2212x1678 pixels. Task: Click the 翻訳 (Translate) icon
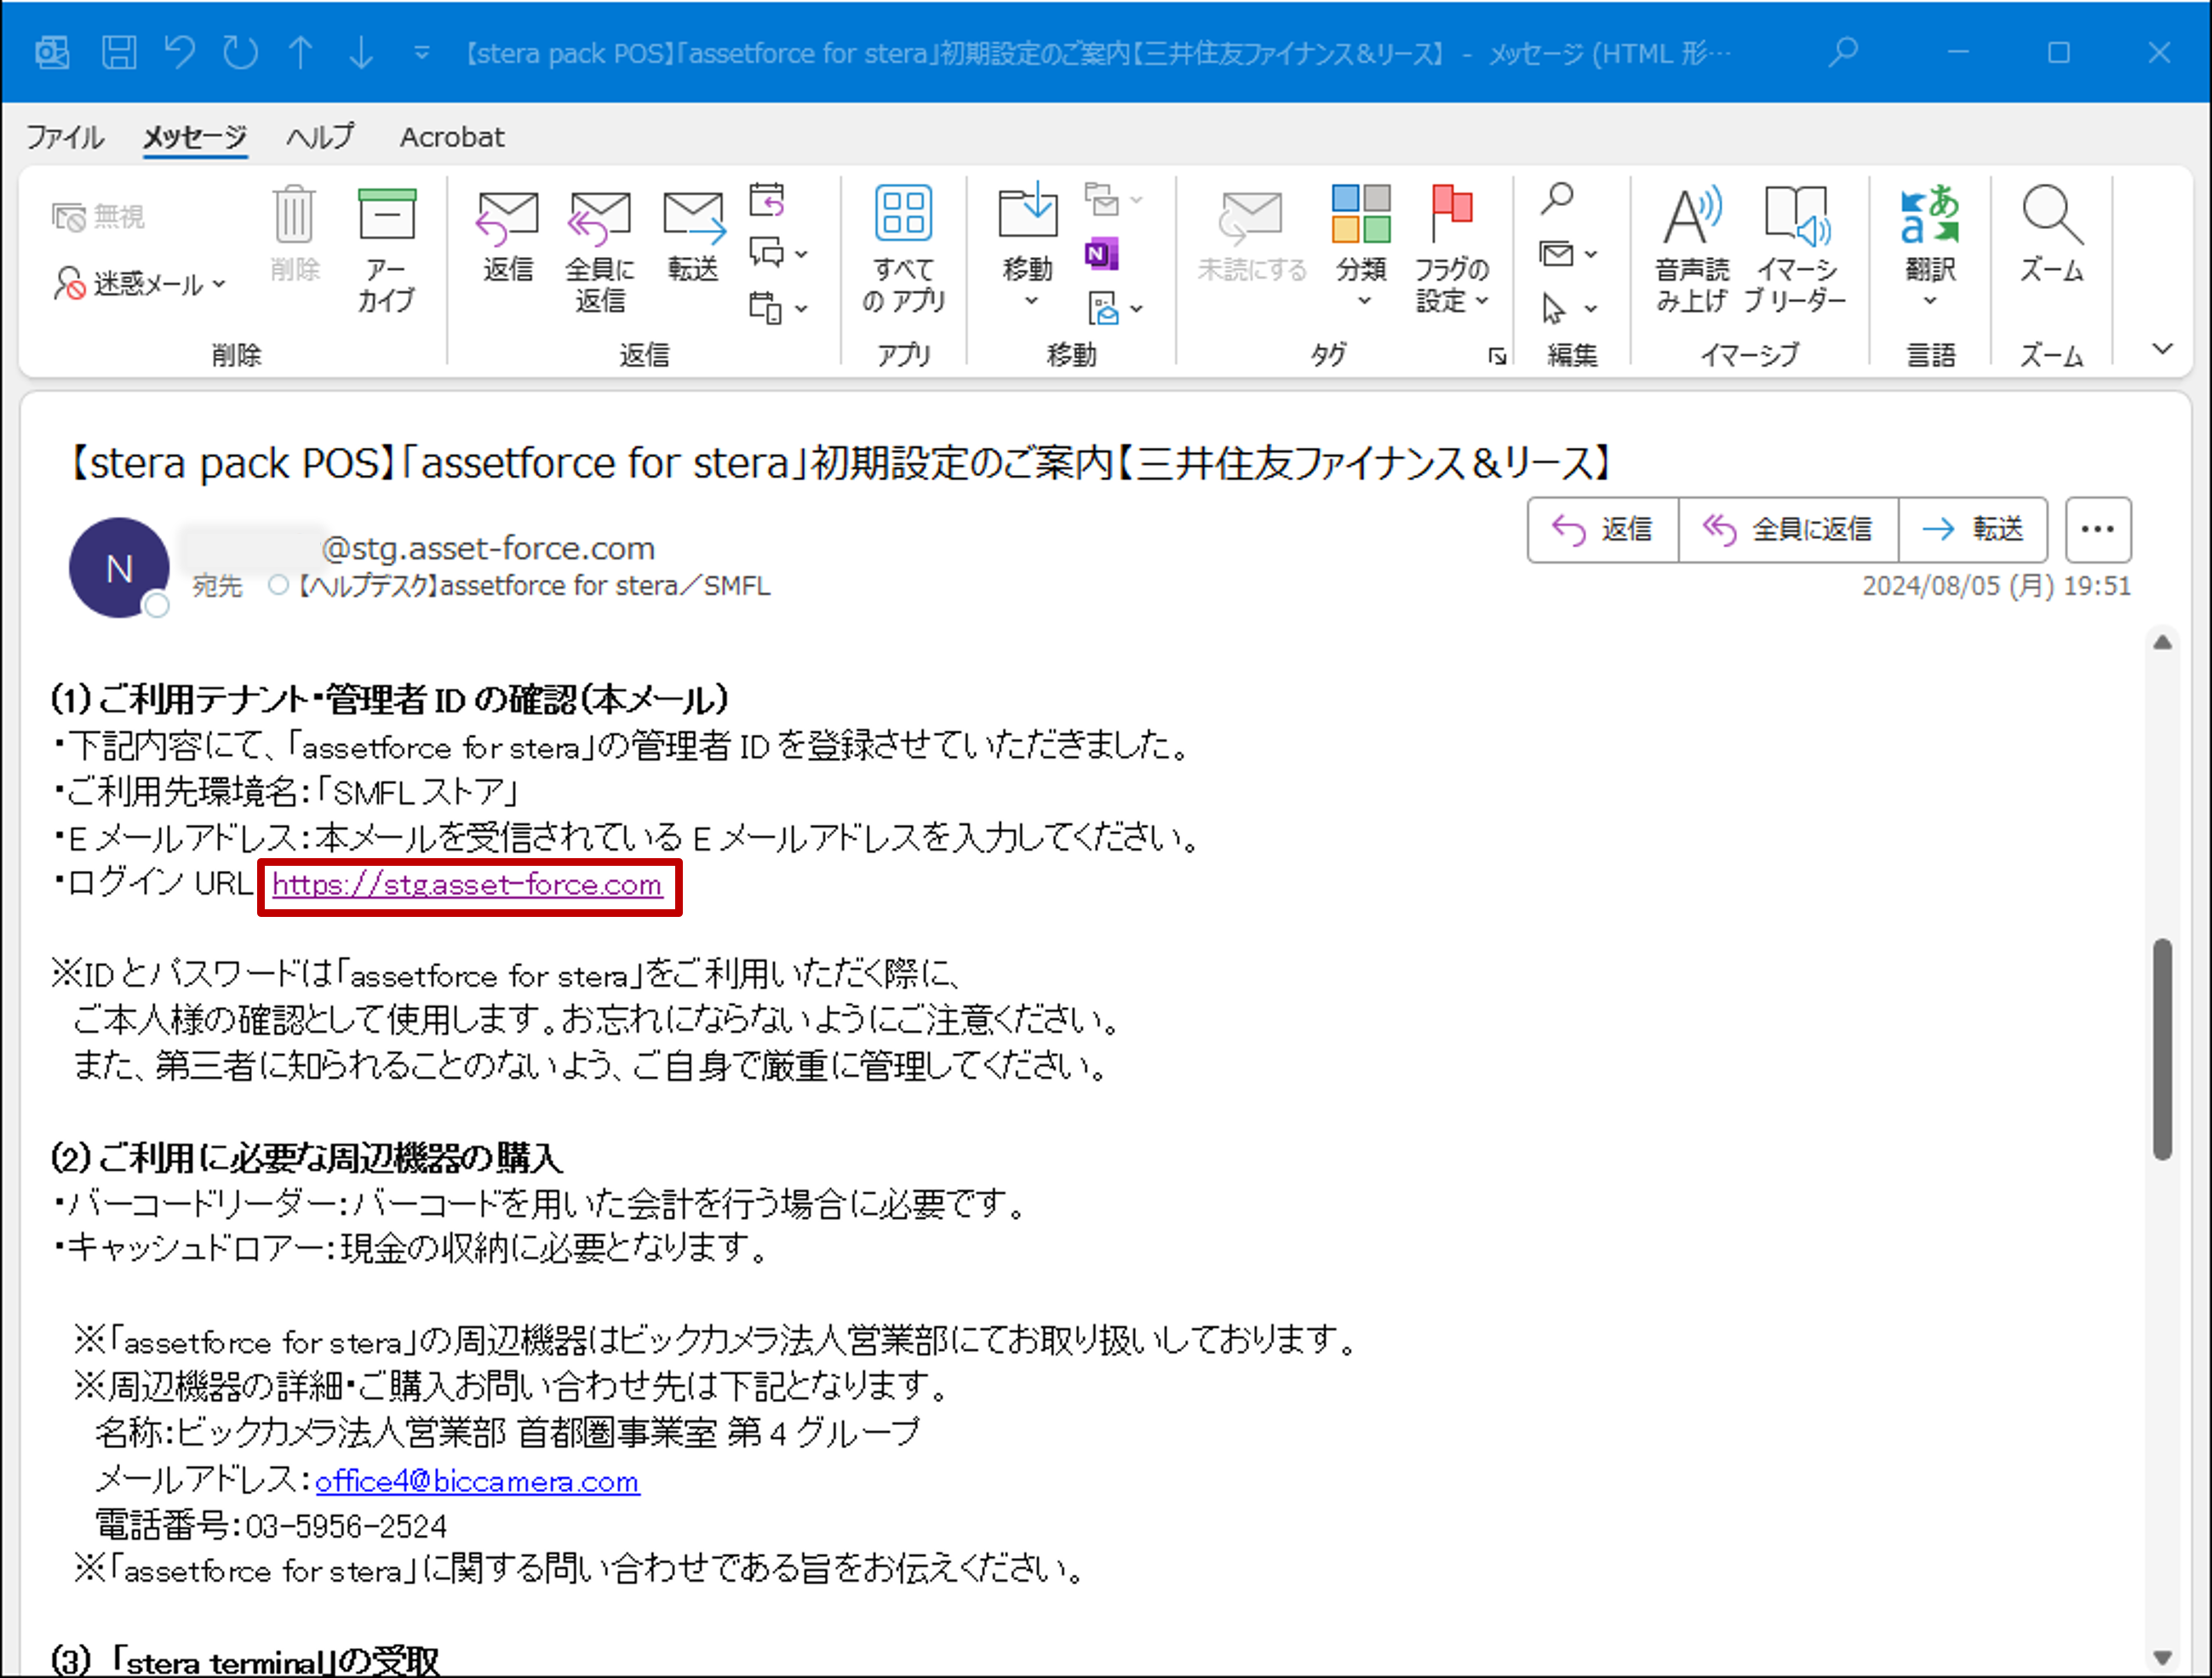click(x=1929, y=245)
